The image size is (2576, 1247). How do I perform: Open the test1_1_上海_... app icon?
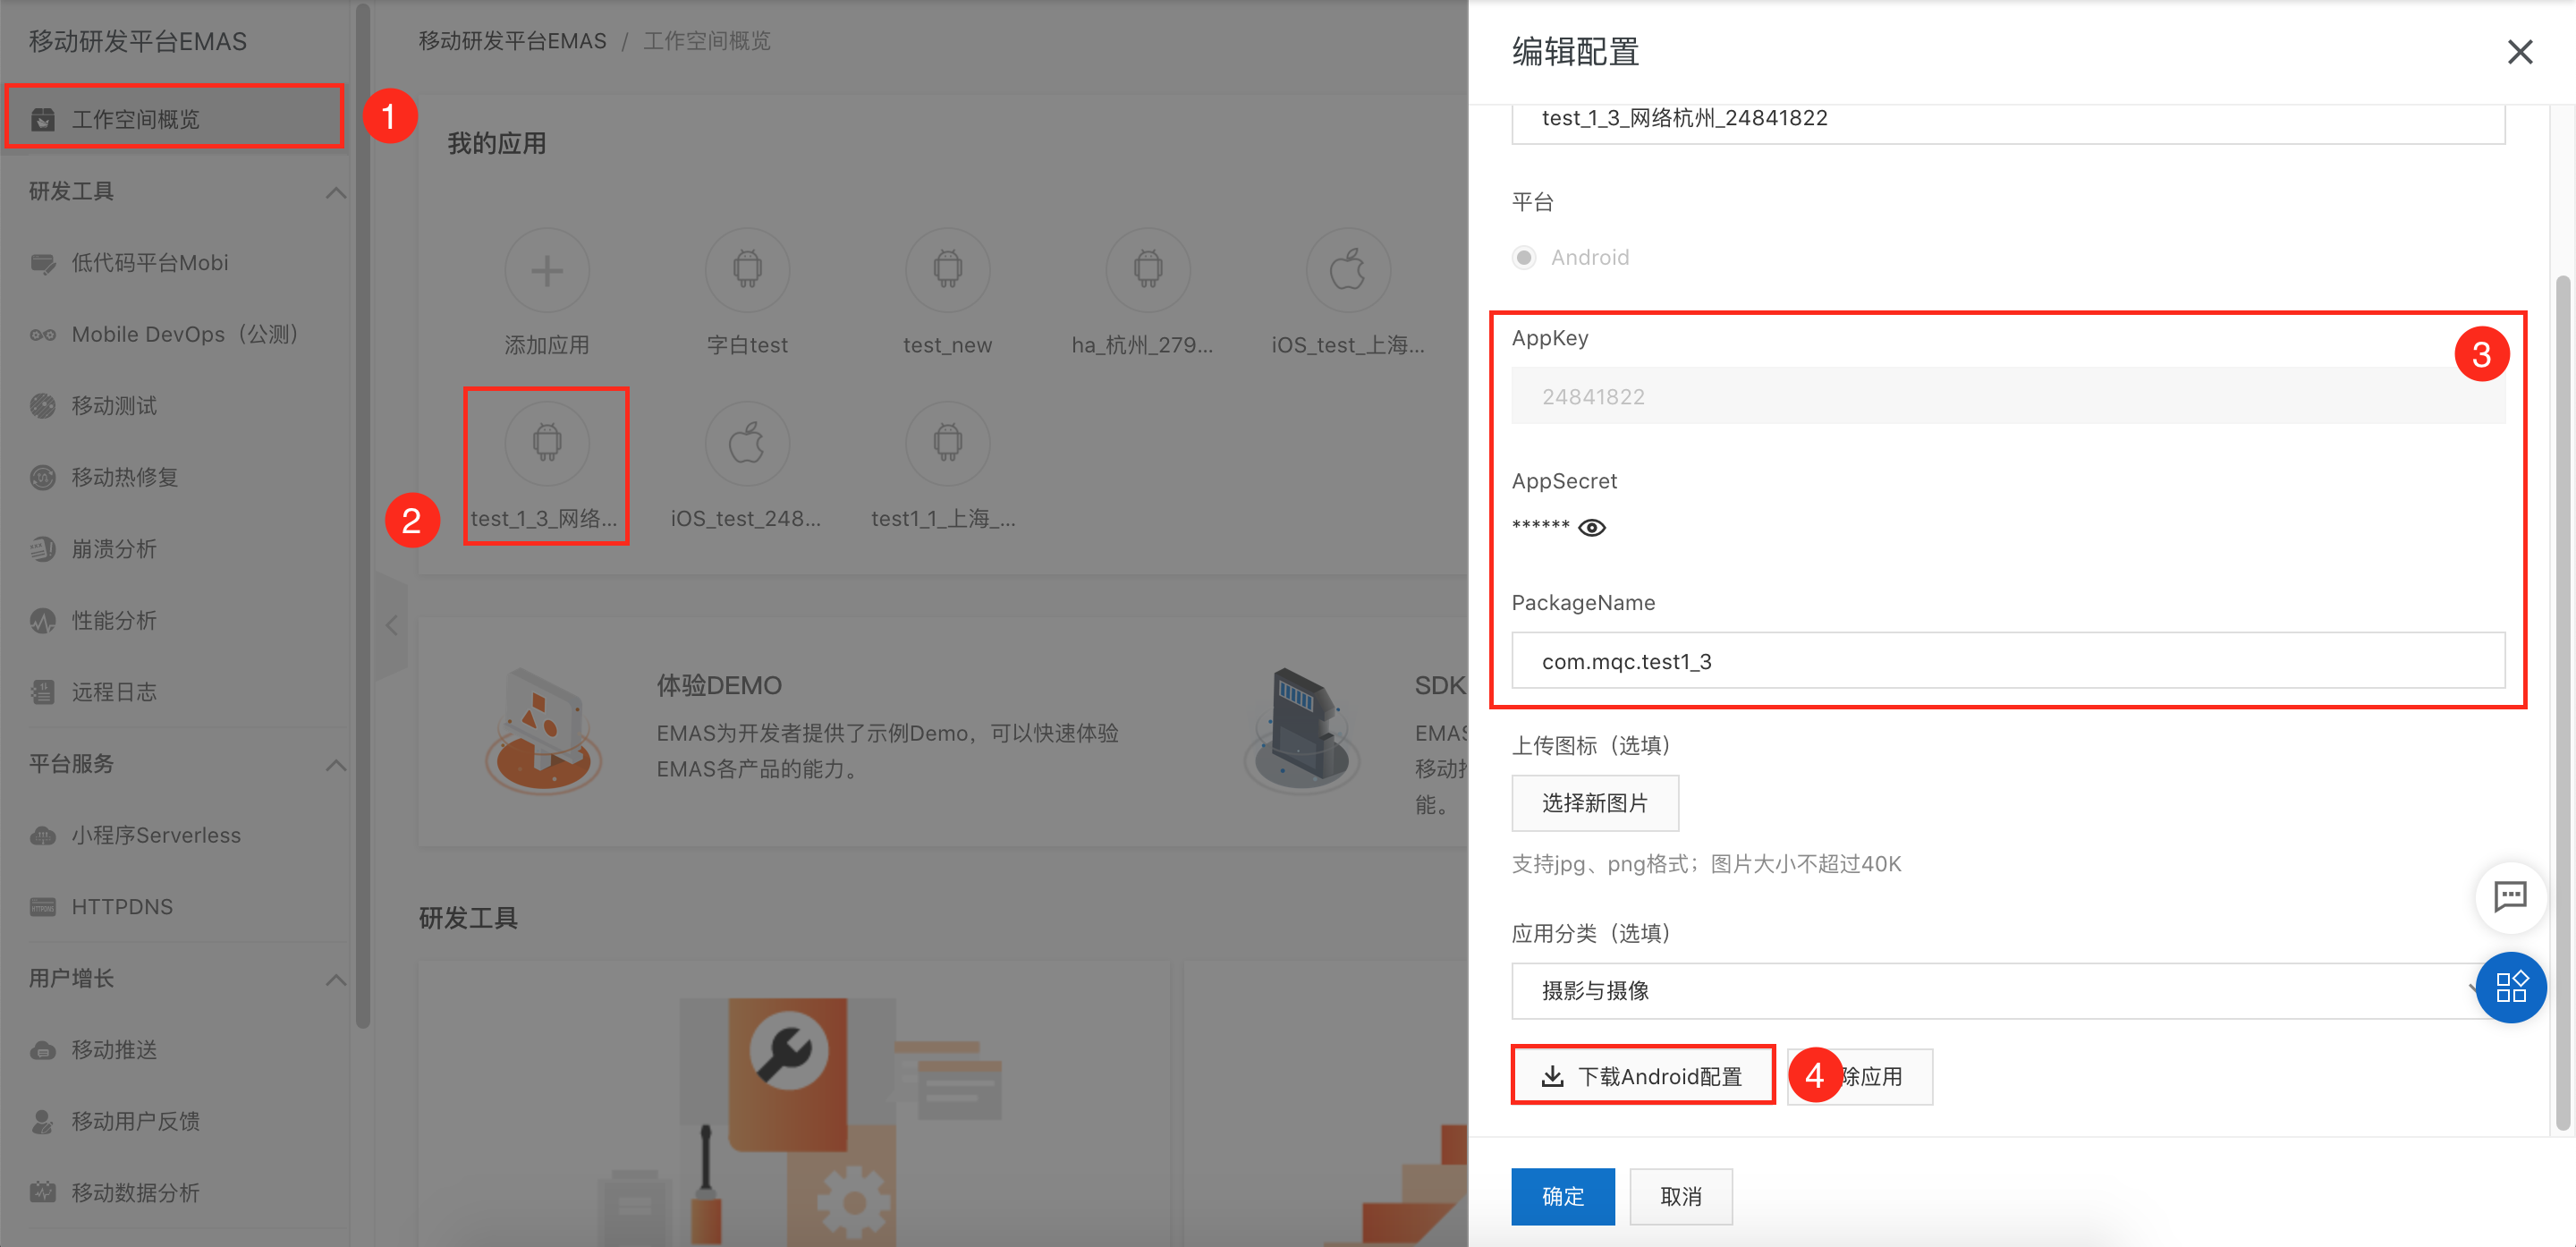947,443
